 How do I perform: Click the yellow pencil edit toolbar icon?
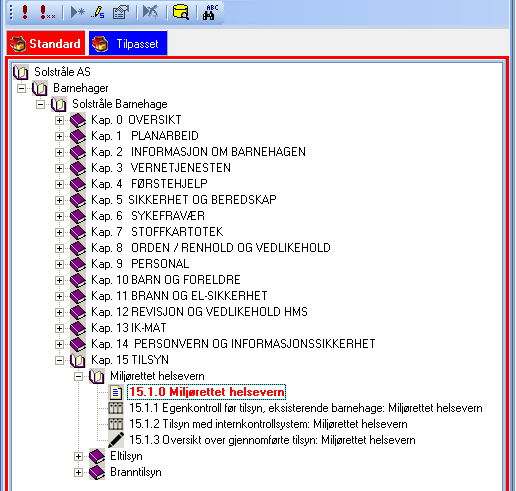[98, 12]
